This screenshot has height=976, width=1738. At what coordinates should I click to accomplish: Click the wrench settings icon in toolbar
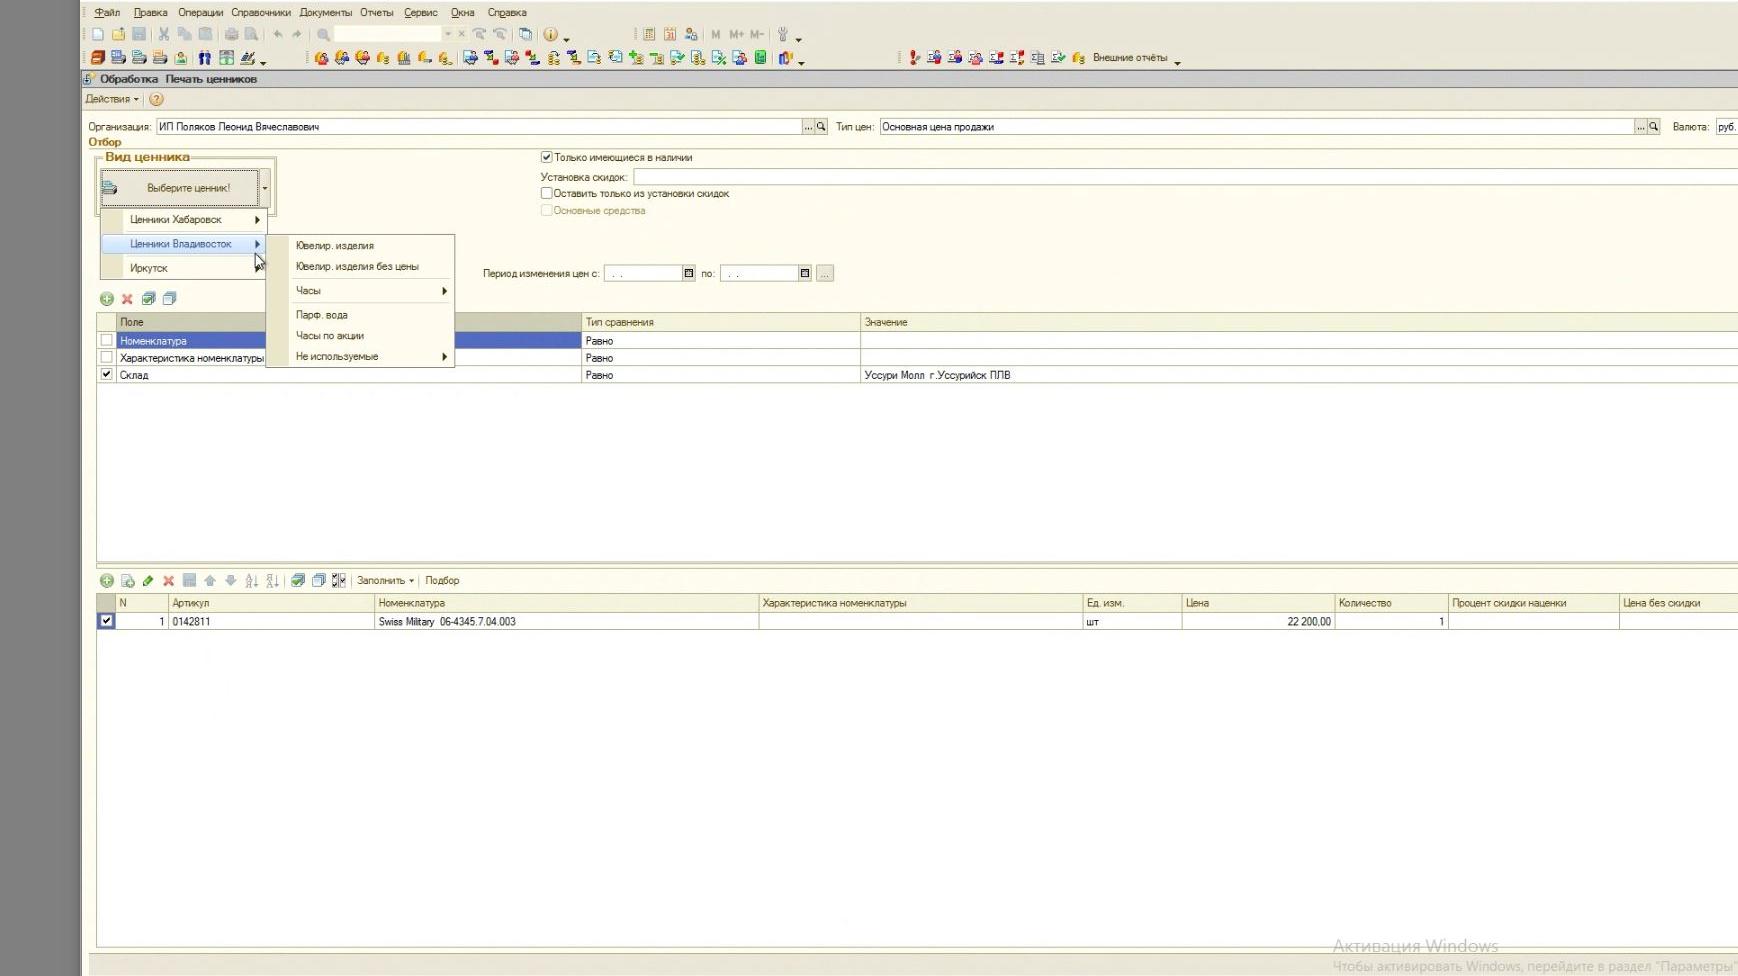pos(783,34)
